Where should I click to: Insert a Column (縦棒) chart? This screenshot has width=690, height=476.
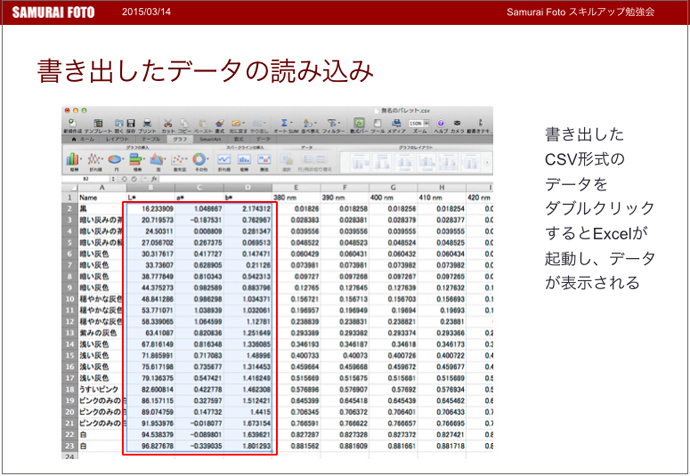(72, 159)
